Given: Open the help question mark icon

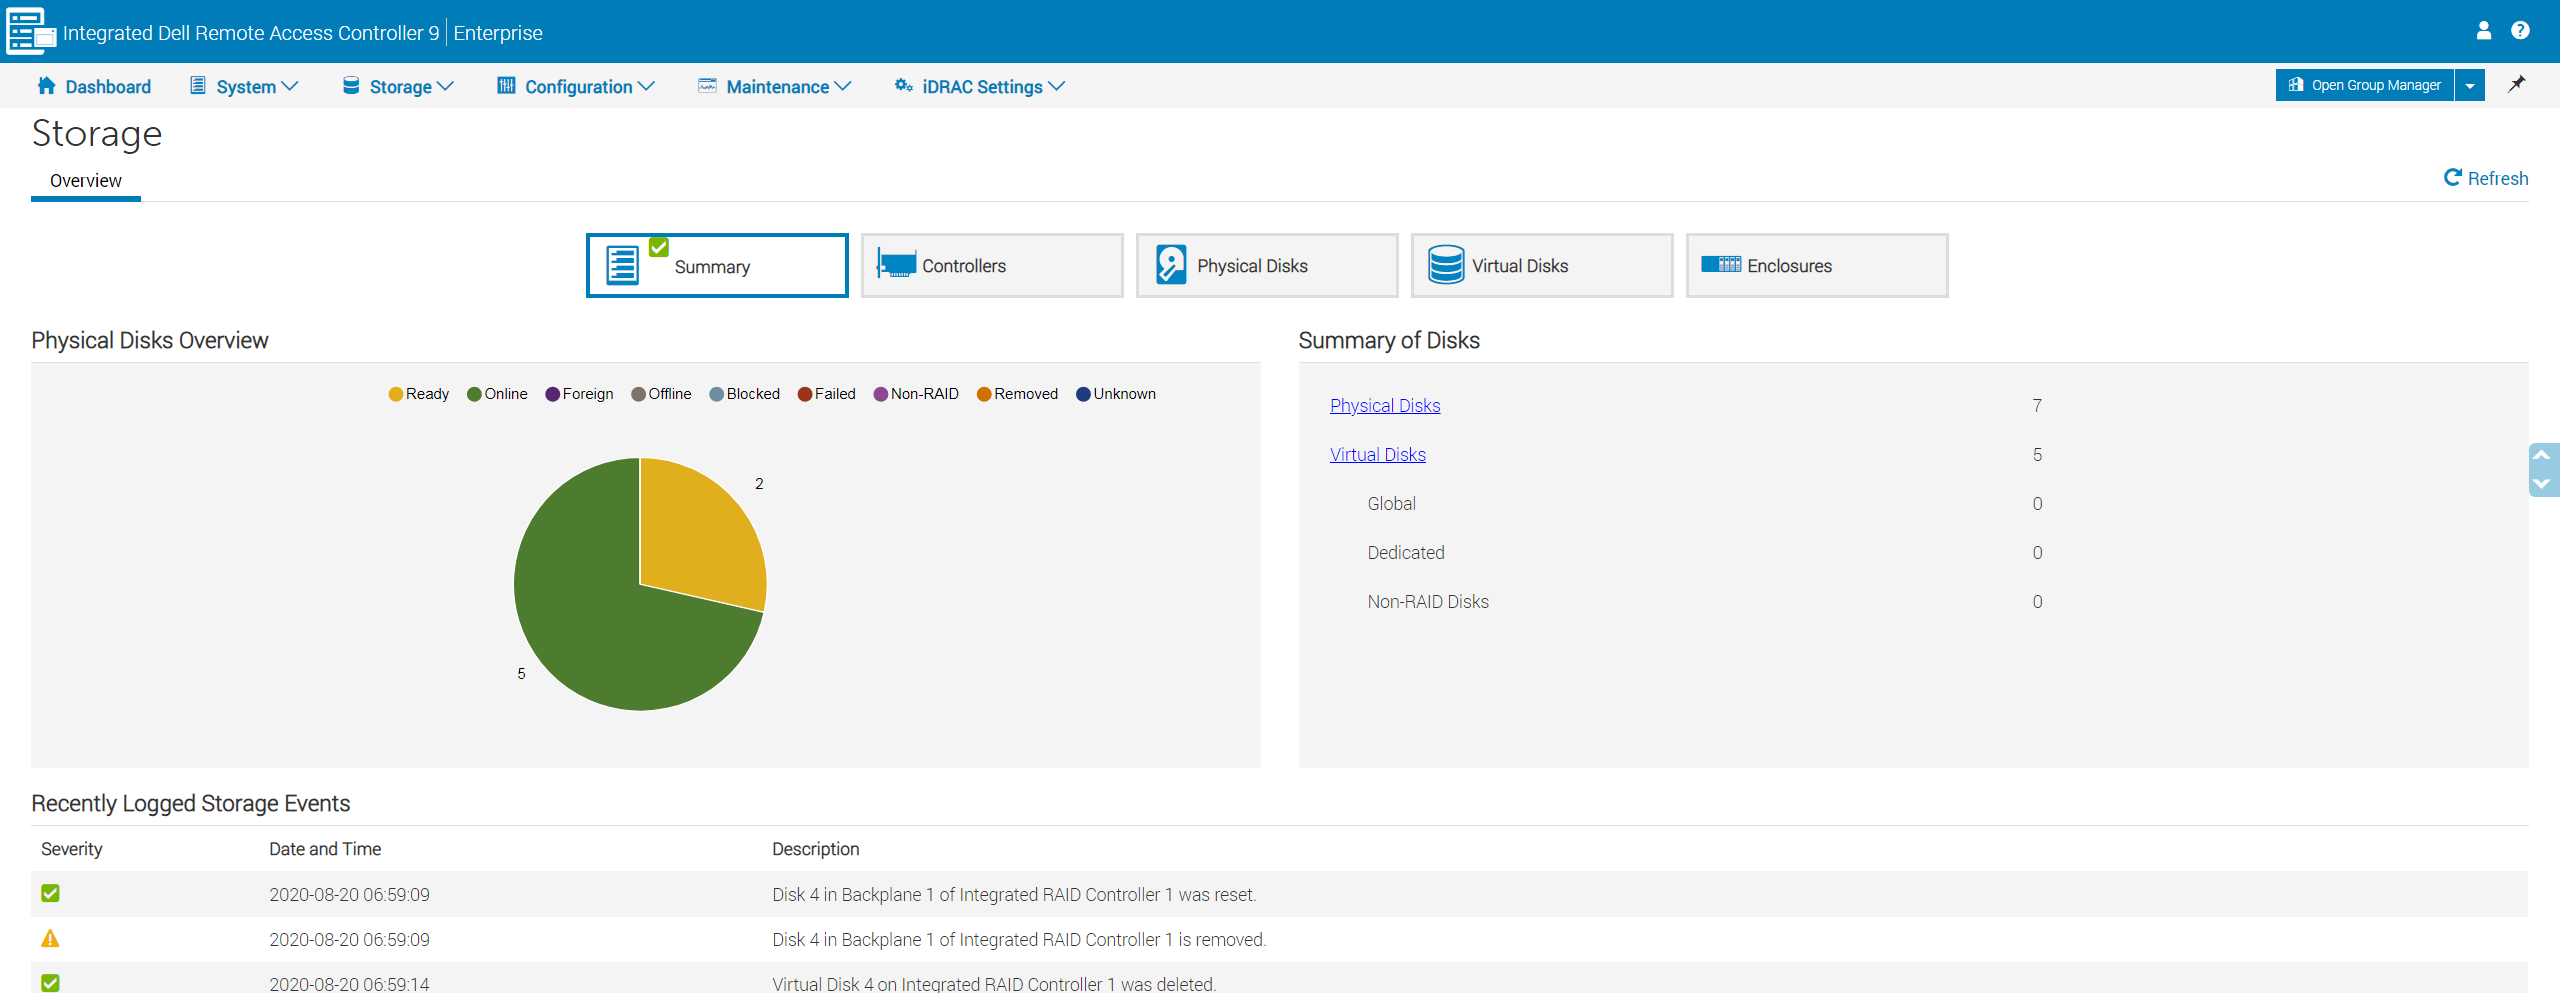Looking at the screenshot, I should [x=2520, y=30].
